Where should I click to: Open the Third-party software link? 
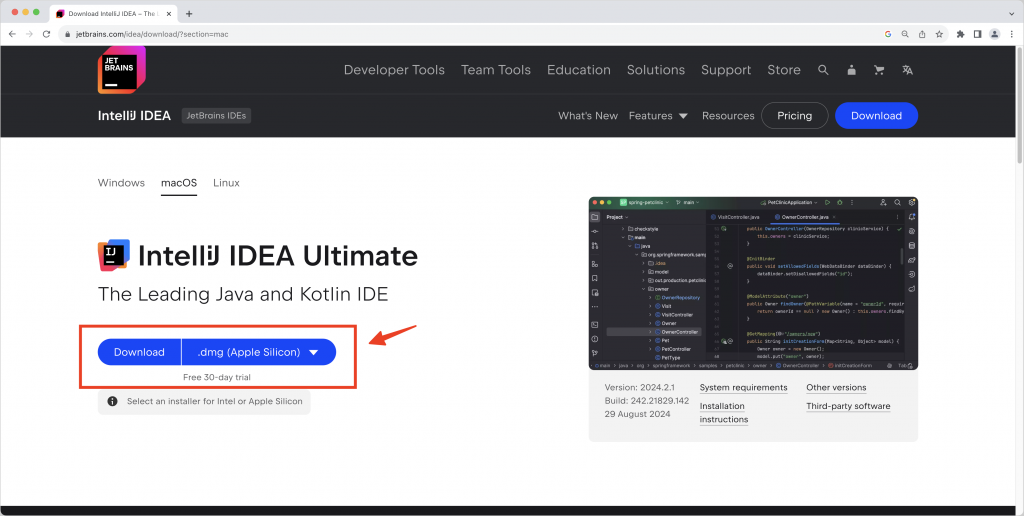(x=848, y=406)
